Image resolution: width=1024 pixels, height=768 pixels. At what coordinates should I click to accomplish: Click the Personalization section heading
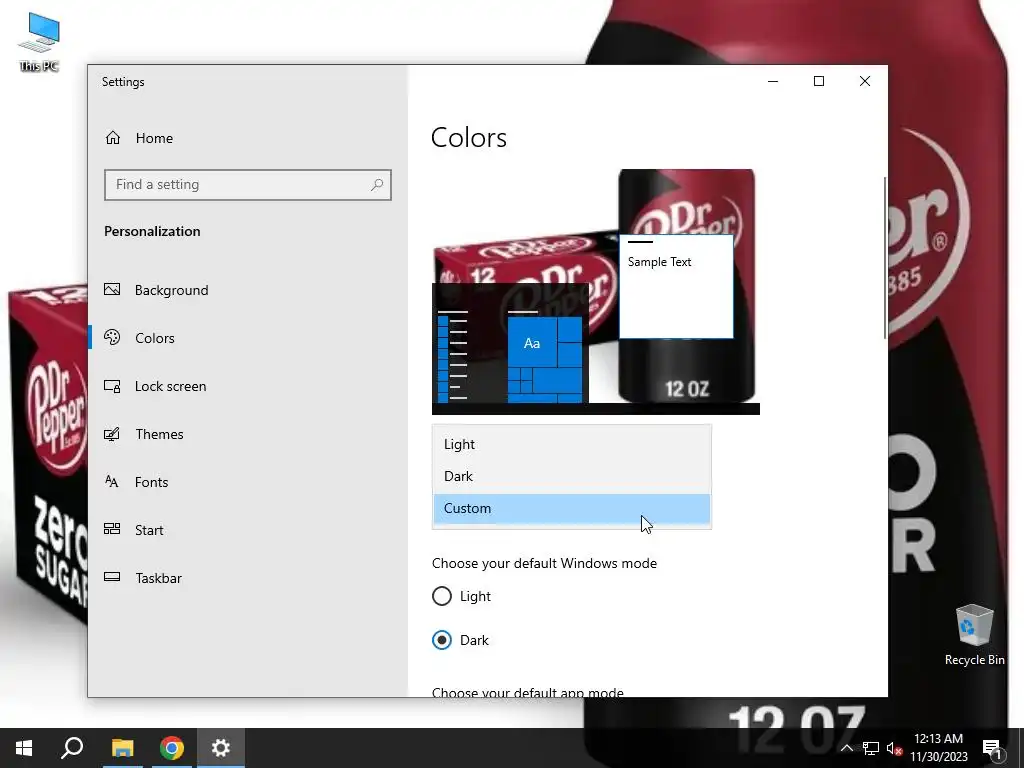tap(152, 231)
